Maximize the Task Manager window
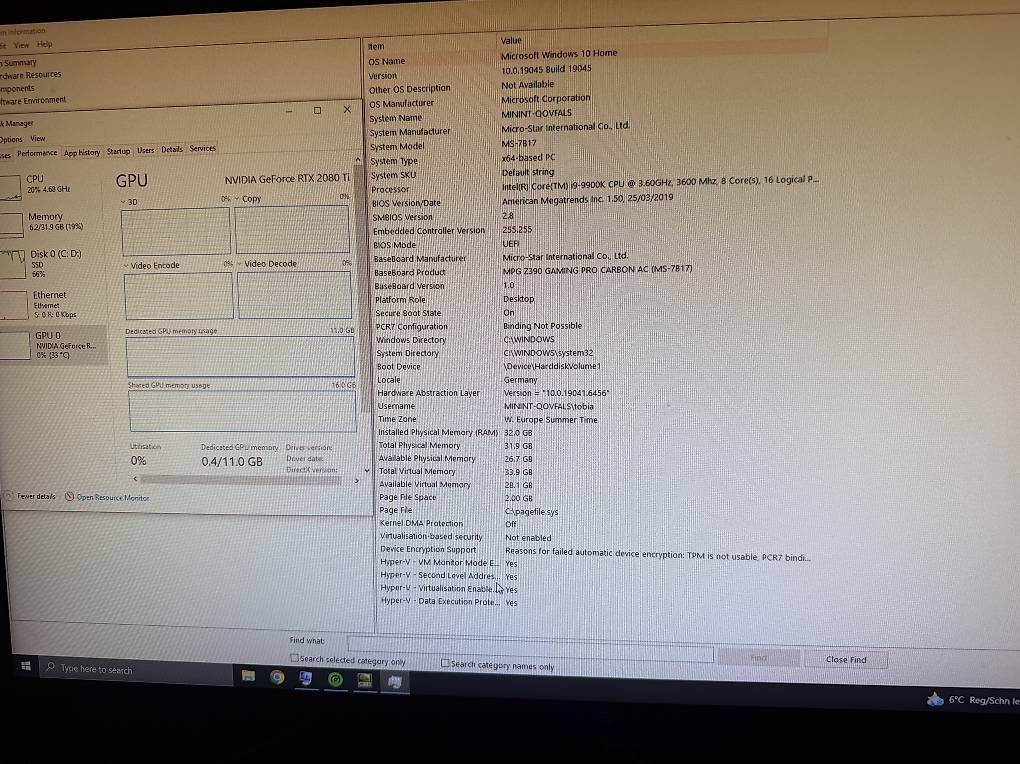The width and height of the screenshot is (1020, 764). 317,111
